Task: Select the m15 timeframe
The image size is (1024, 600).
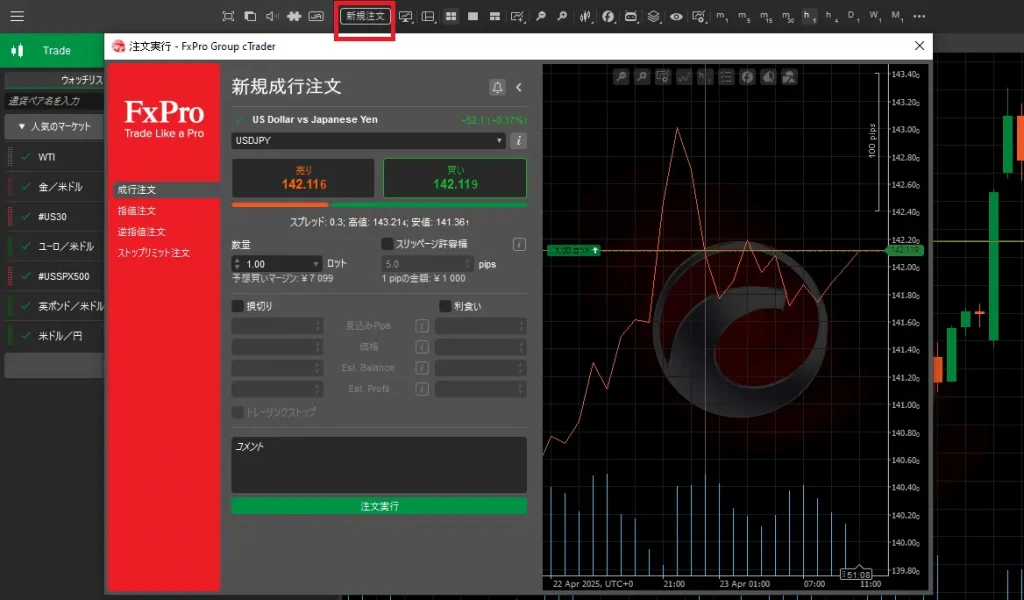Action: tap(766, 16)
